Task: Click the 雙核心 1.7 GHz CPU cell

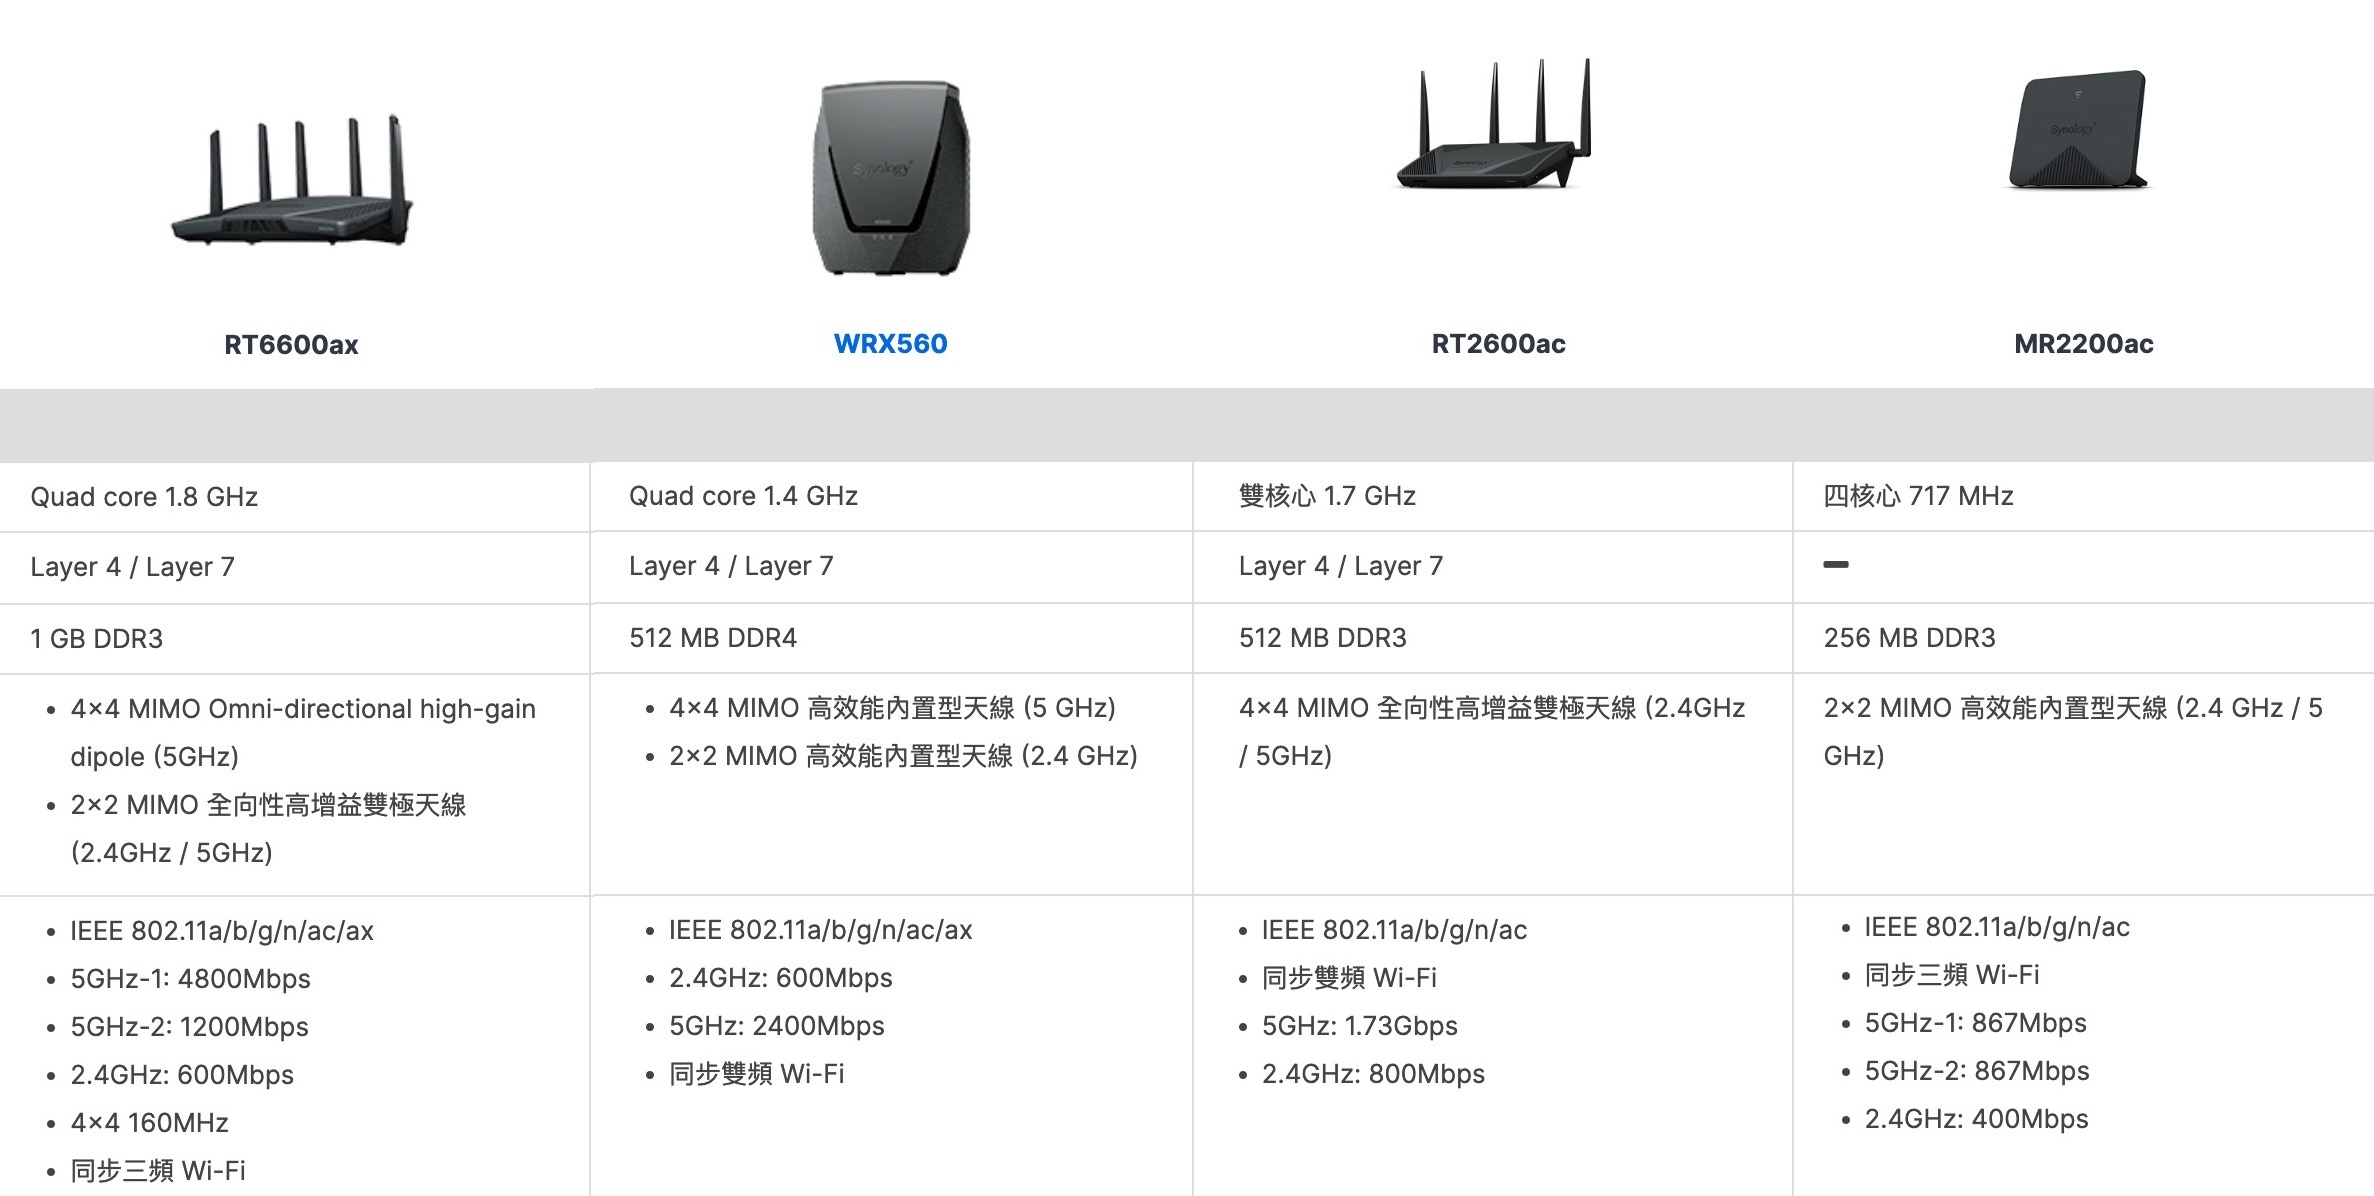Action: pyautogui.click(x=1327, y=496)
